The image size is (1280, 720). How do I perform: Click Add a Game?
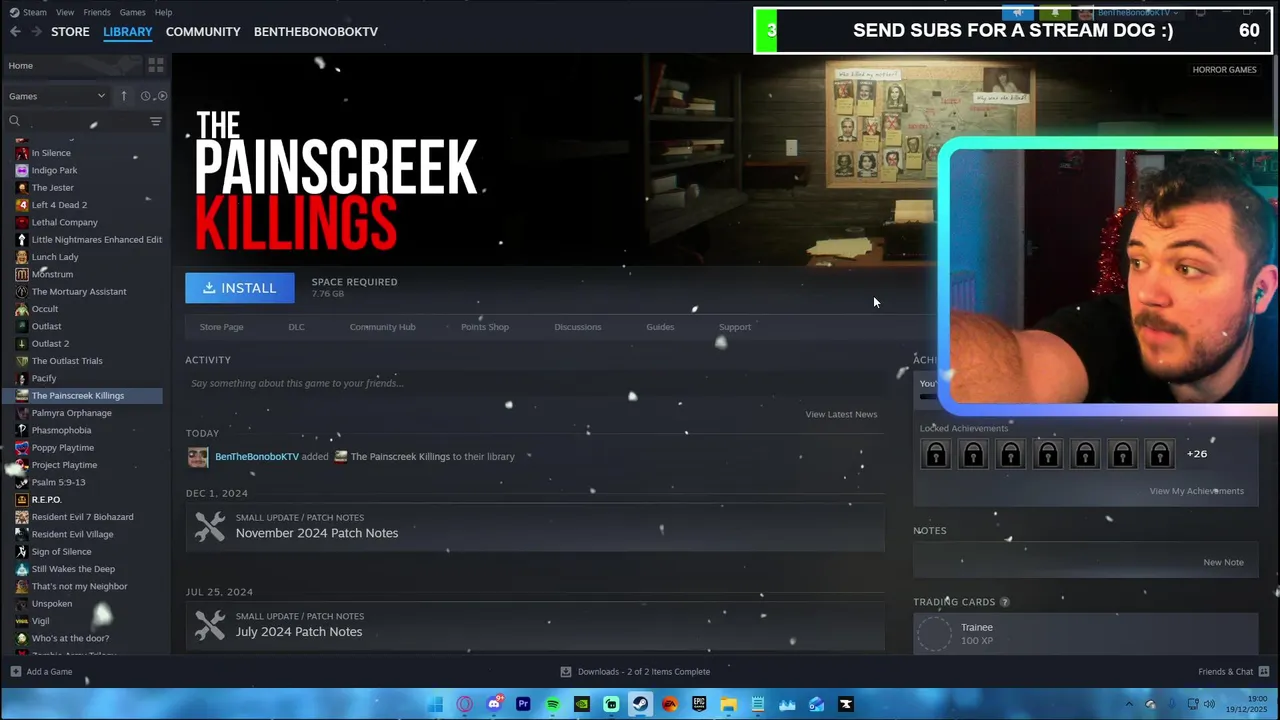(x=41, y=672)
